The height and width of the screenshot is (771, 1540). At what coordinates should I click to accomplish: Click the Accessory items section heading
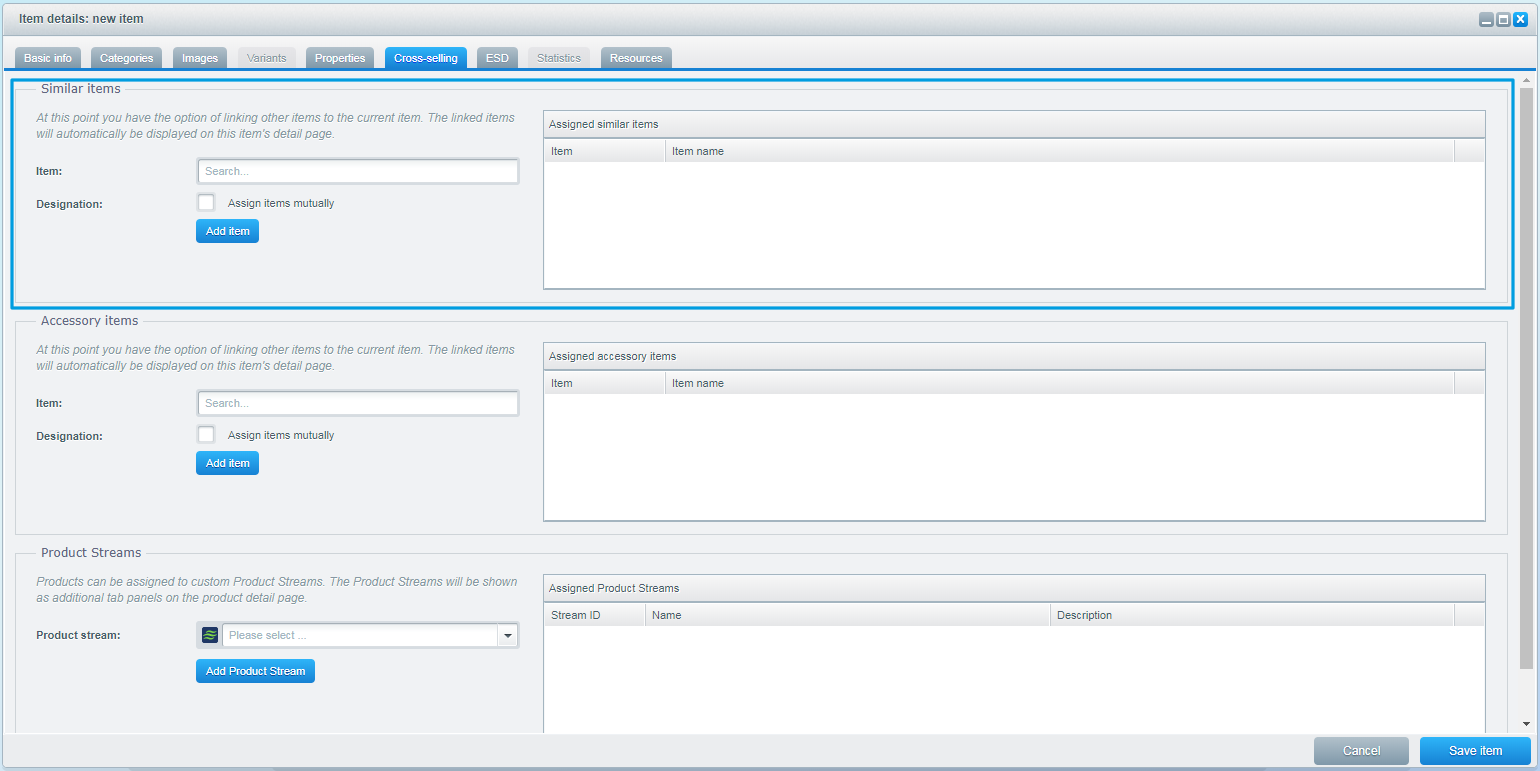click(90, 321)
